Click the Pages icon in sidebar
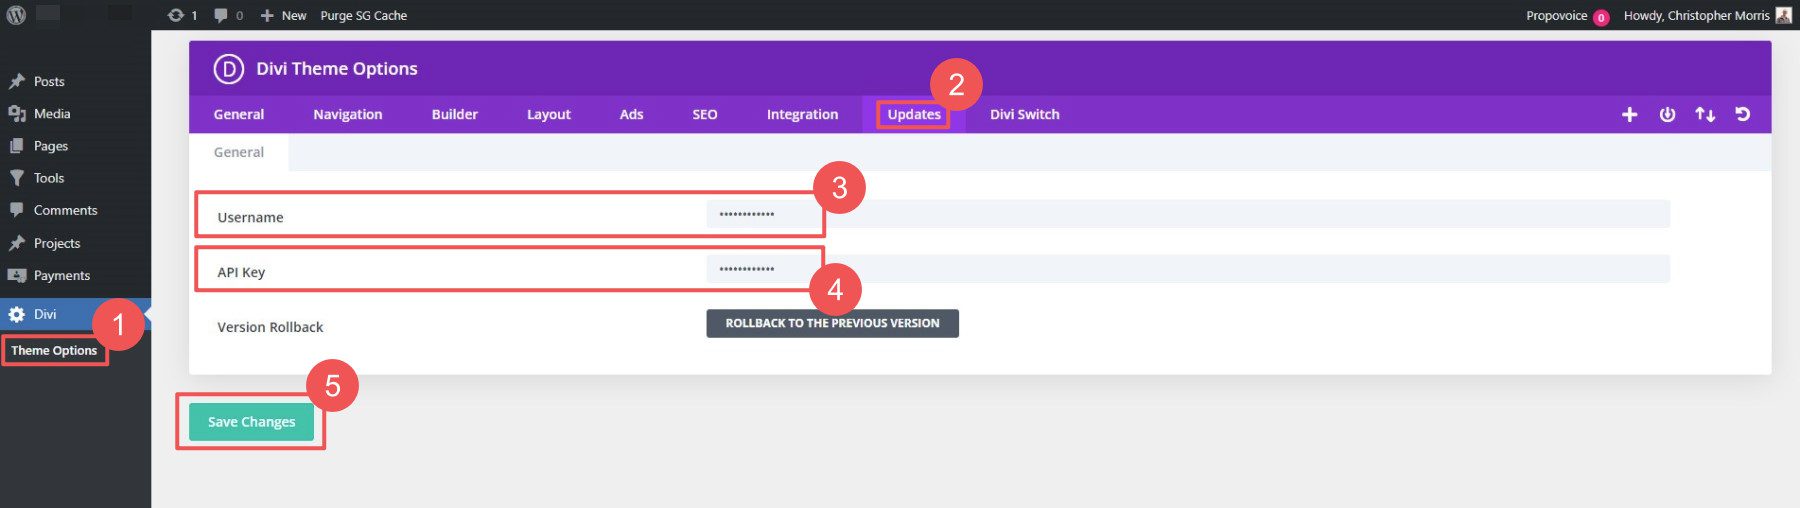The height and width of the screenshot is (508, 1800). click(x=17, y=145)
